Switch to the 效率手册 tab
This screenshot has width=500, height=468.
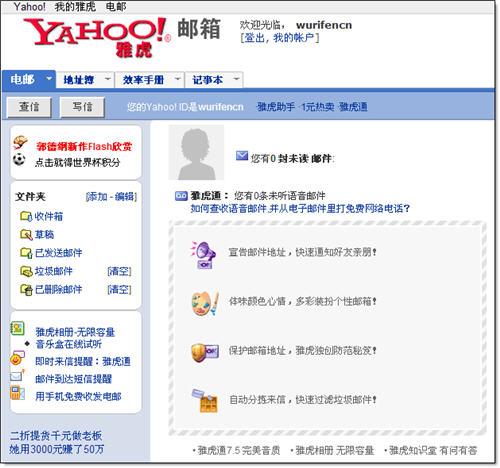[143, 80]
